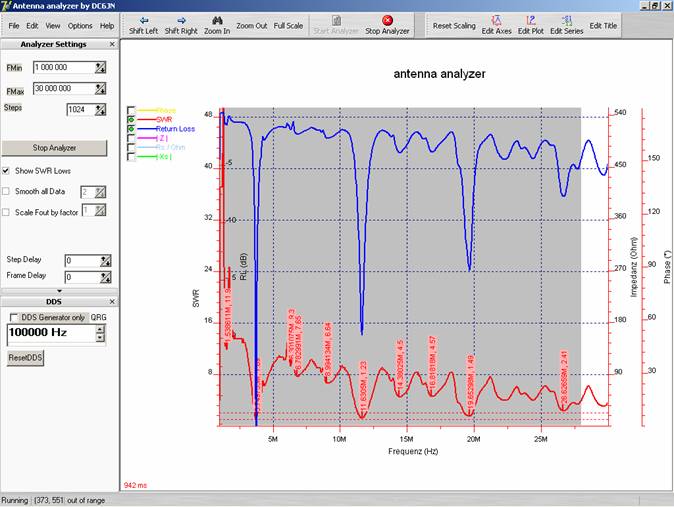The width and height of the screenshot is (674, 507).
Task: Expand the arrow bar below Frame Delay
Action: (x=58, y=291)
